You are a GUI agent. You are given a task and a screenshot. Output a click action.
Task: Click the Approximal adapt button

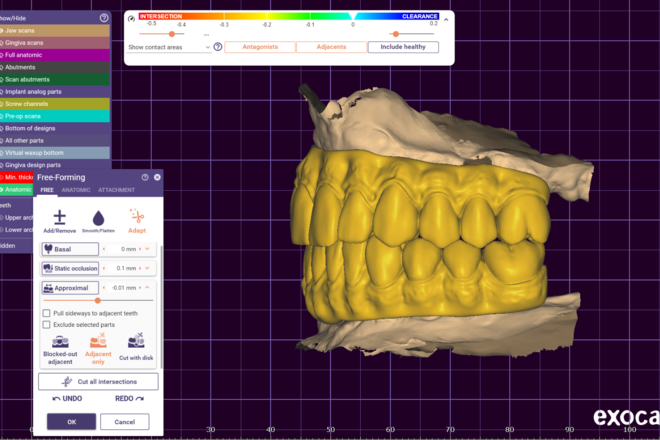coord(70,288)
